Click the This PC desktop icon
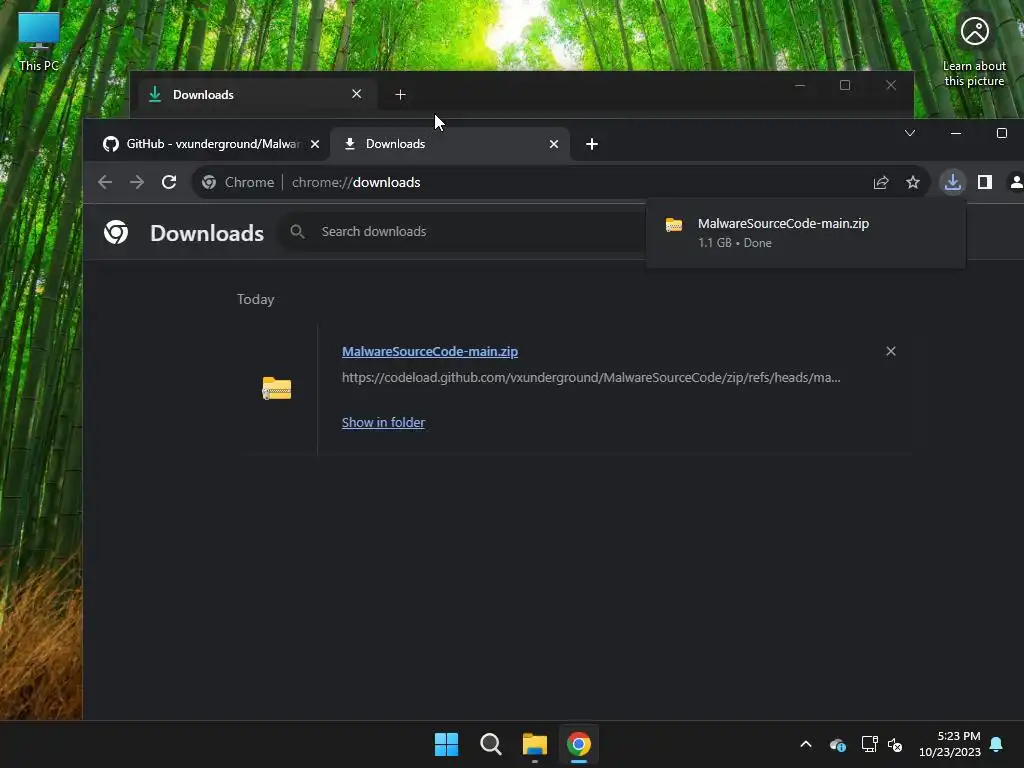Image resolution: width=1024 pixels, height=768 pixels. pyautogui.click(x=39, y=41)
